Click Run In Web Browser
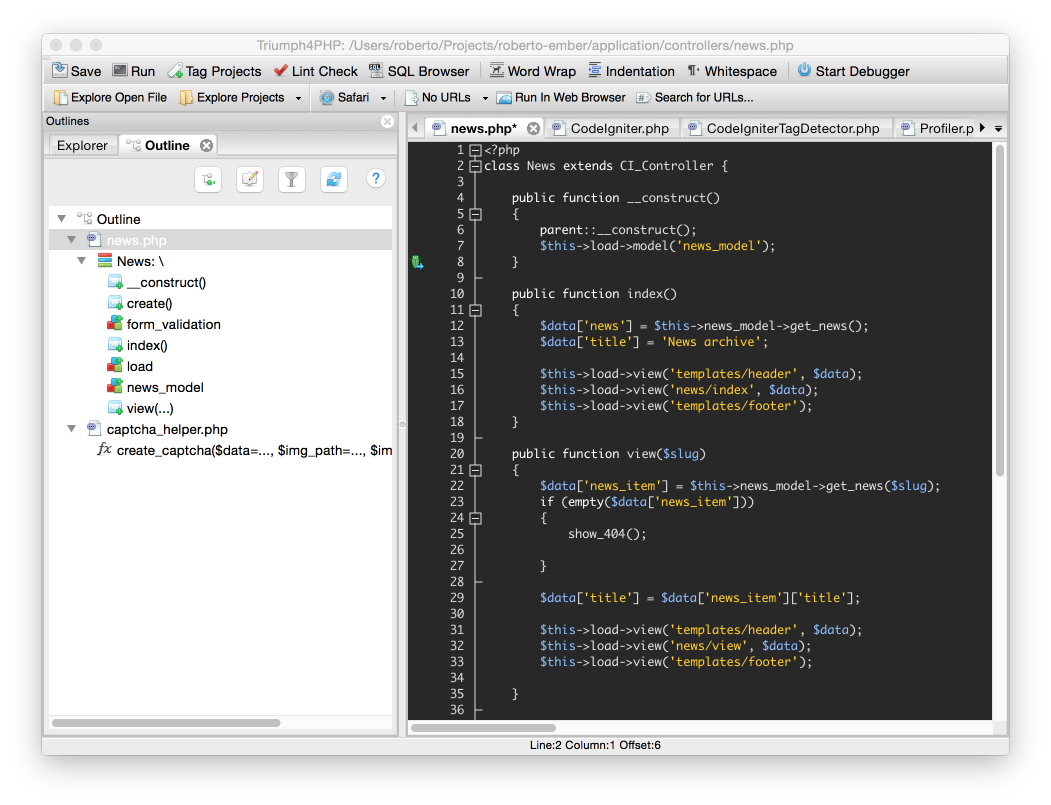Image resolution: width=1051 pixels, height=805 pixels. click(561, 98)
